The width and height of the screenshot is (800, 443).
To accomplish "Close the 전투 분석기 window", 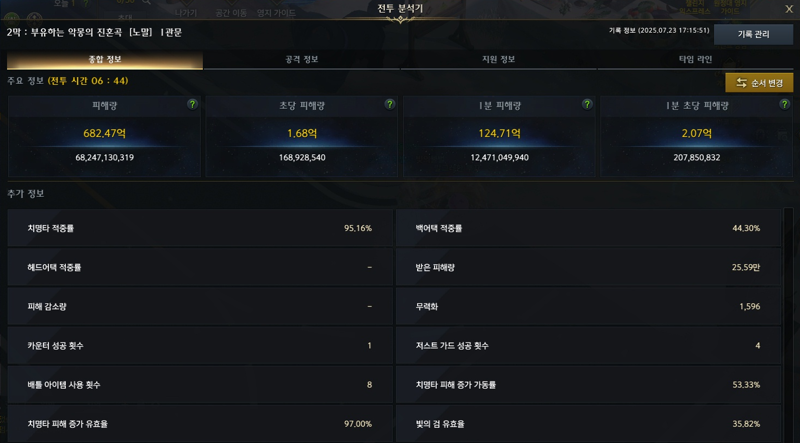I will pyautogui.click(x=789, y=9).
